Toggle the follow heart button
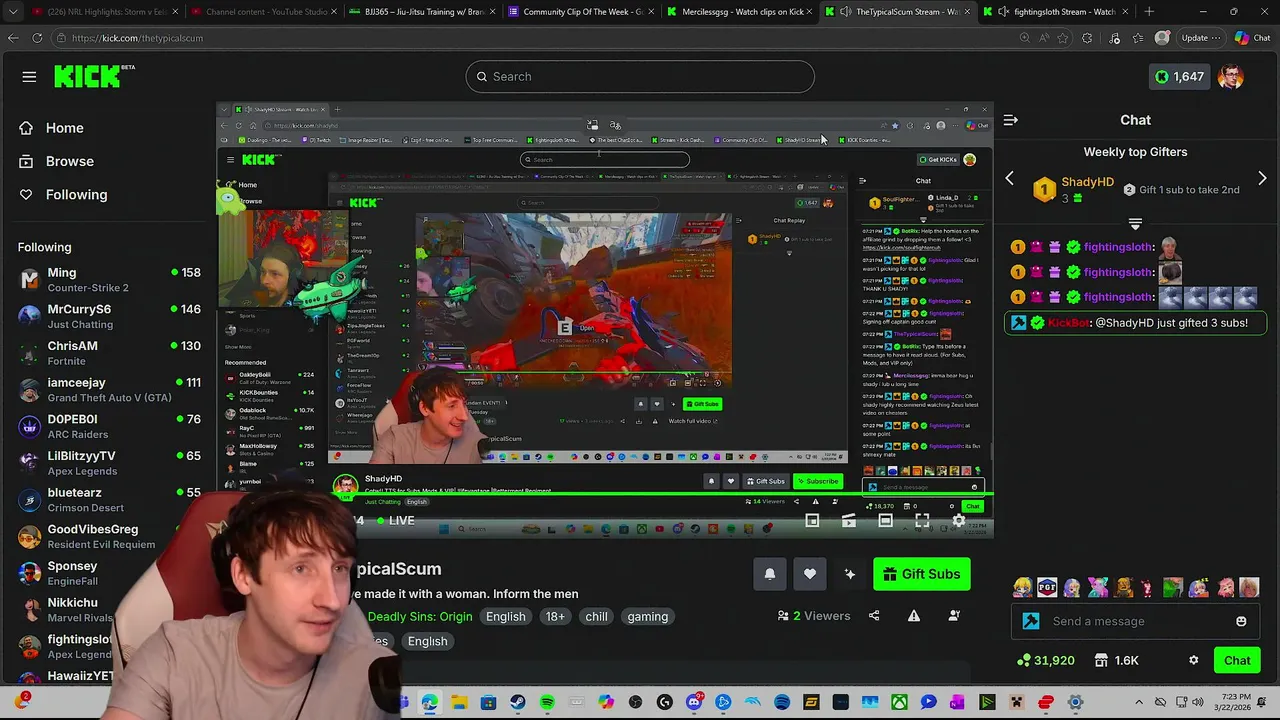Image resolution: width=1280 pixels, height=720 pixels. pyautogui.click(x=810, y=574)
